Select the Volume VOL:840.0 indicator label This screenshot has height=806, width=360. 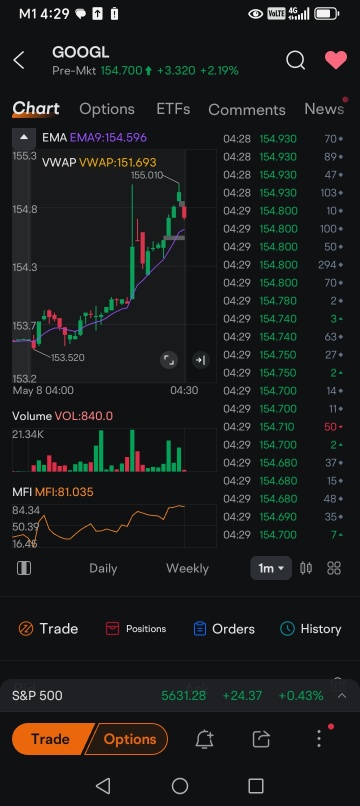62,416
